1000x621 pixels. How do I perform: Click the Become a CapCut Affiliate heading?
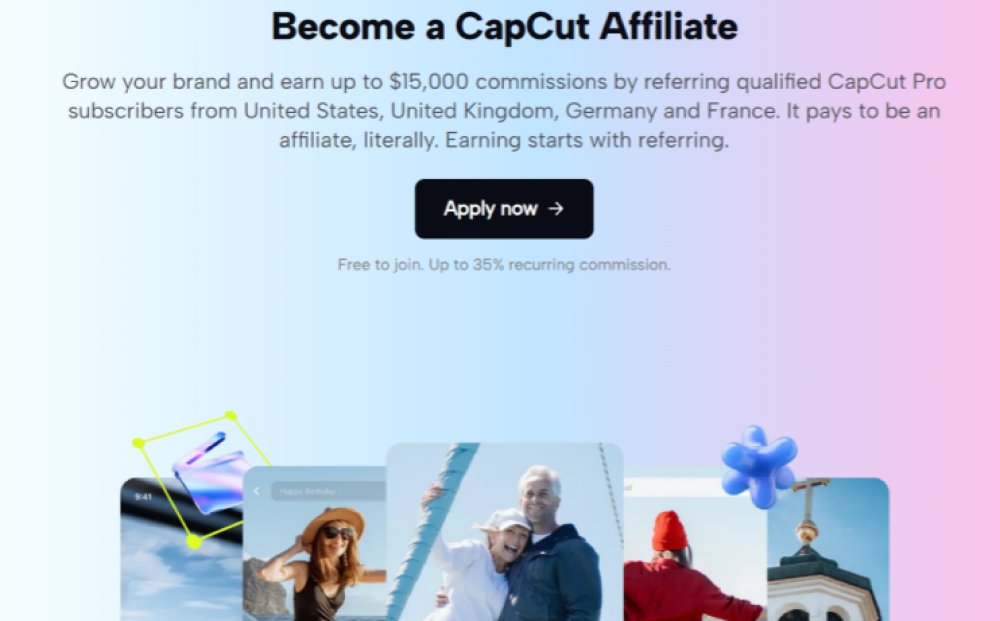(x=504, y=27)
